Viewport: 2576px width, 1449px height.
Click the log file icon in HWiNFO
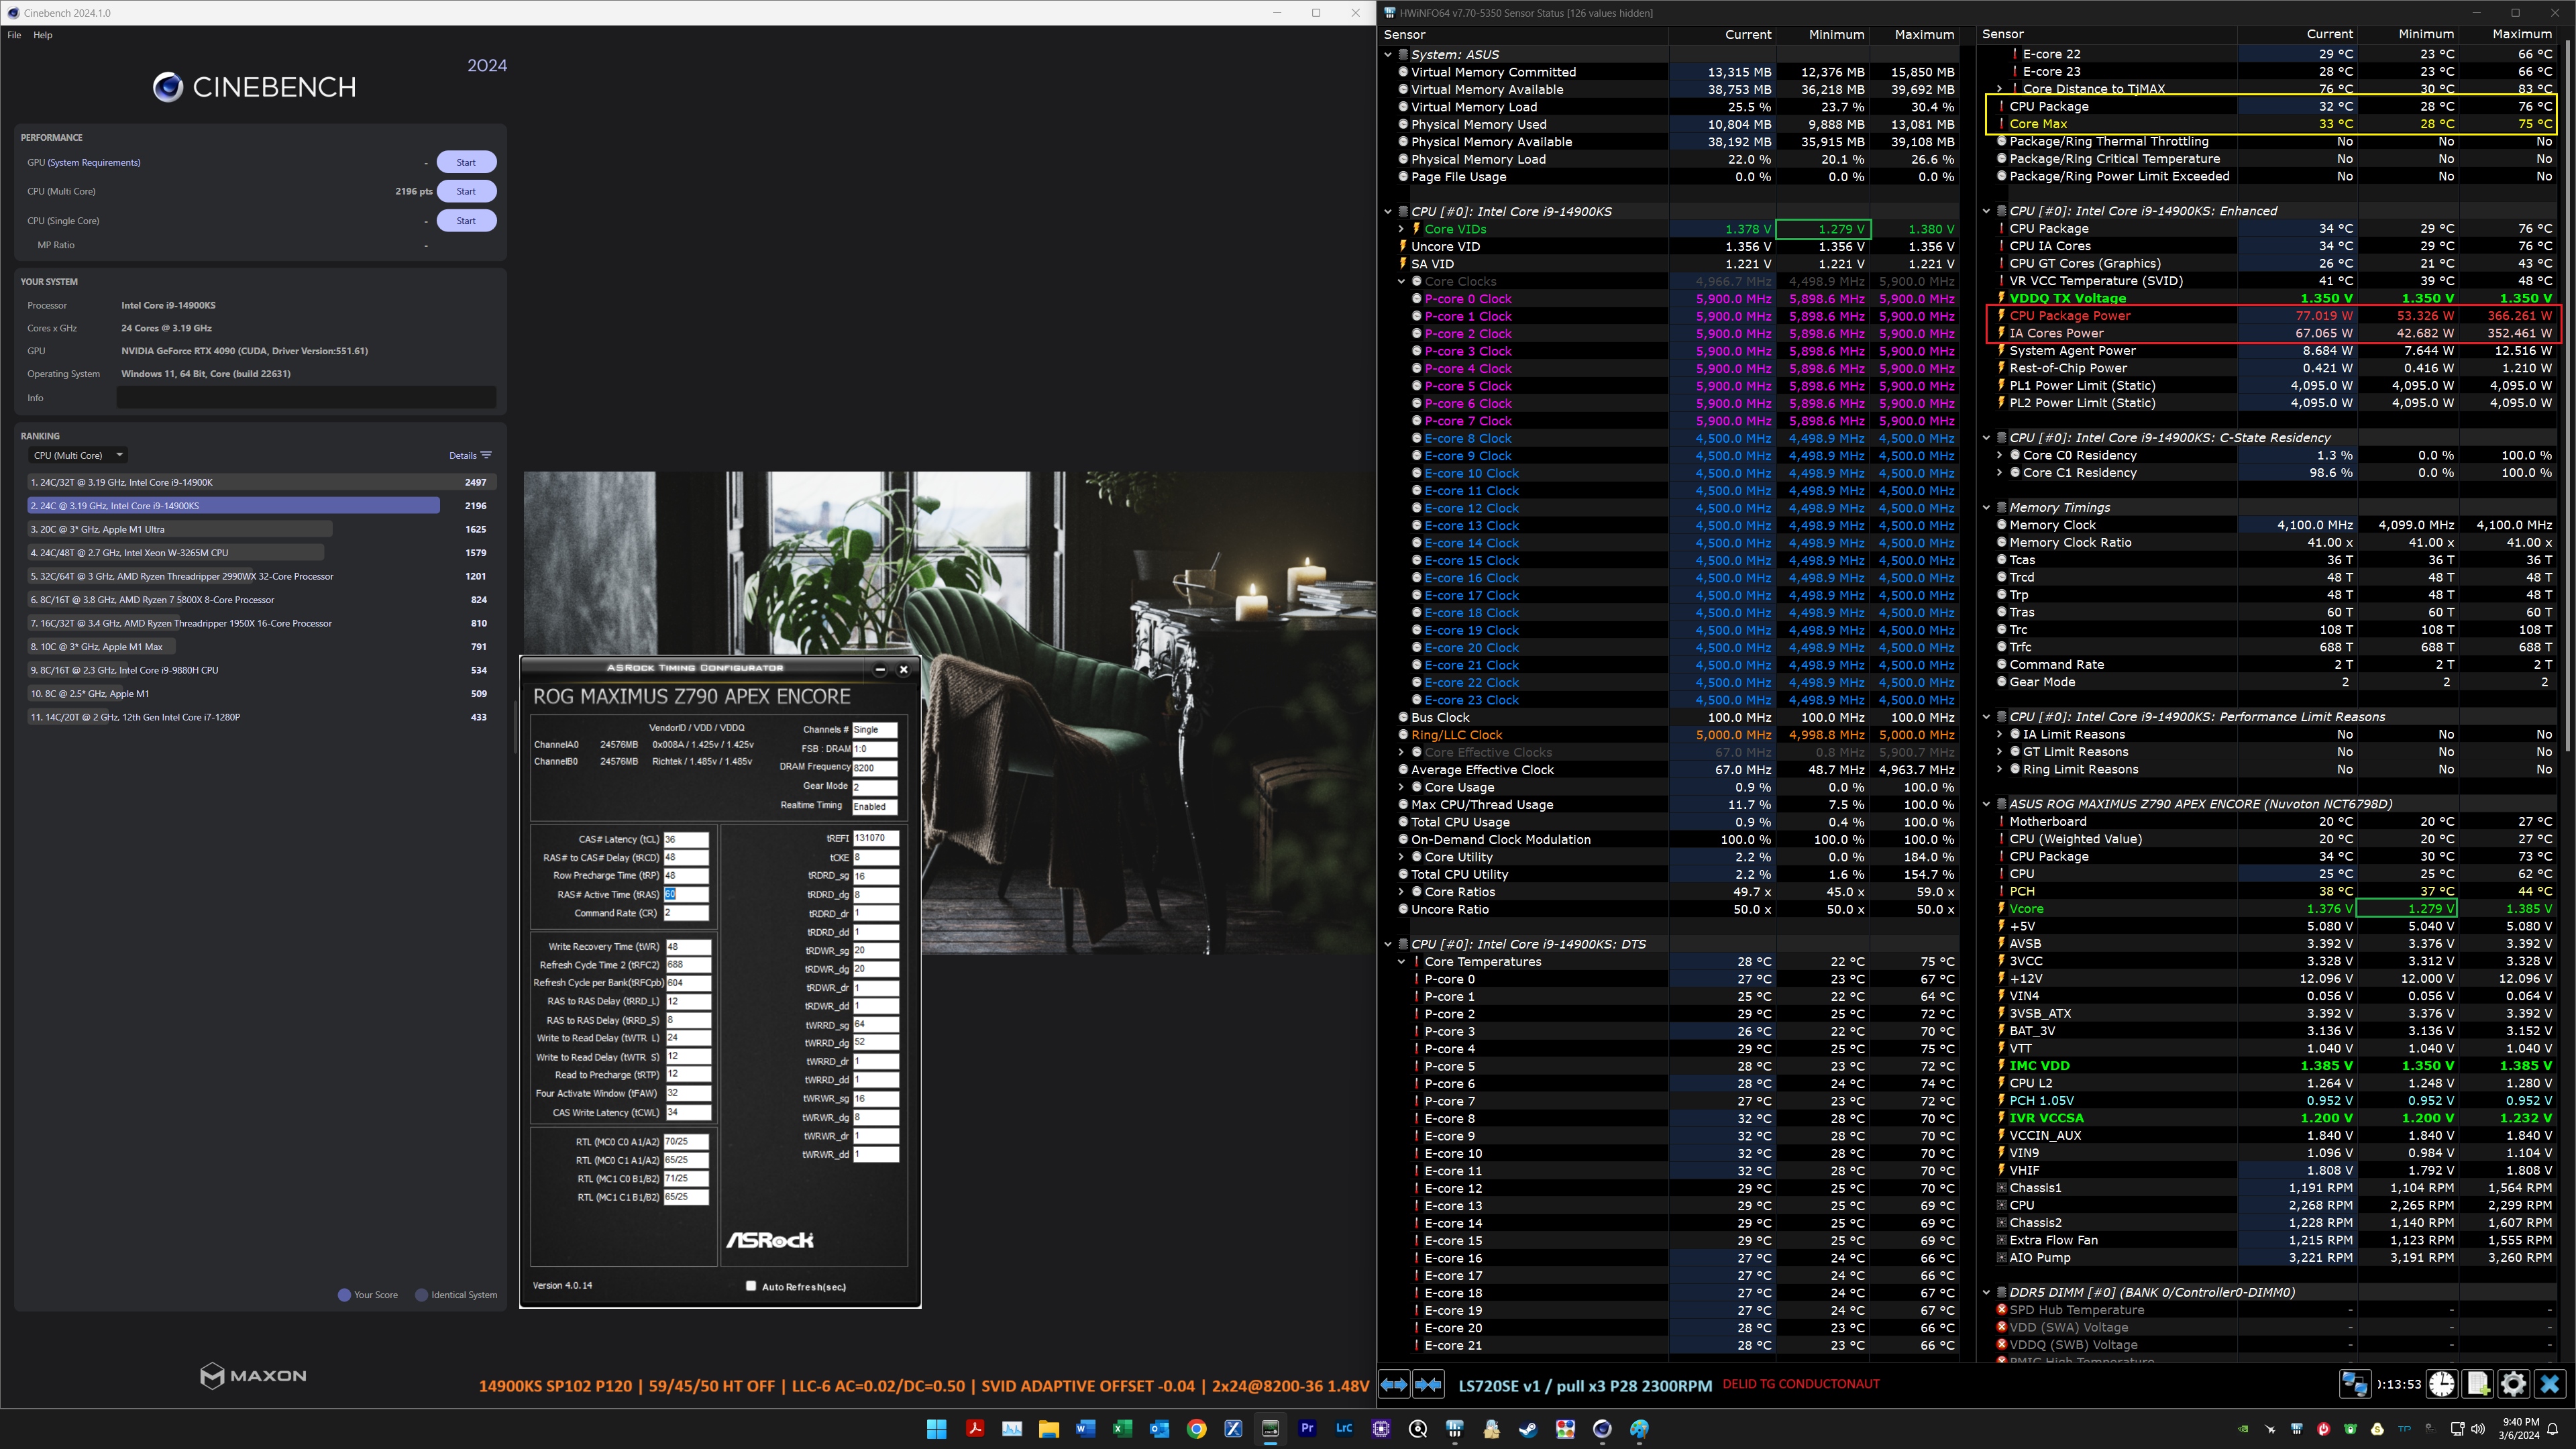(x=2477, y=1384)
